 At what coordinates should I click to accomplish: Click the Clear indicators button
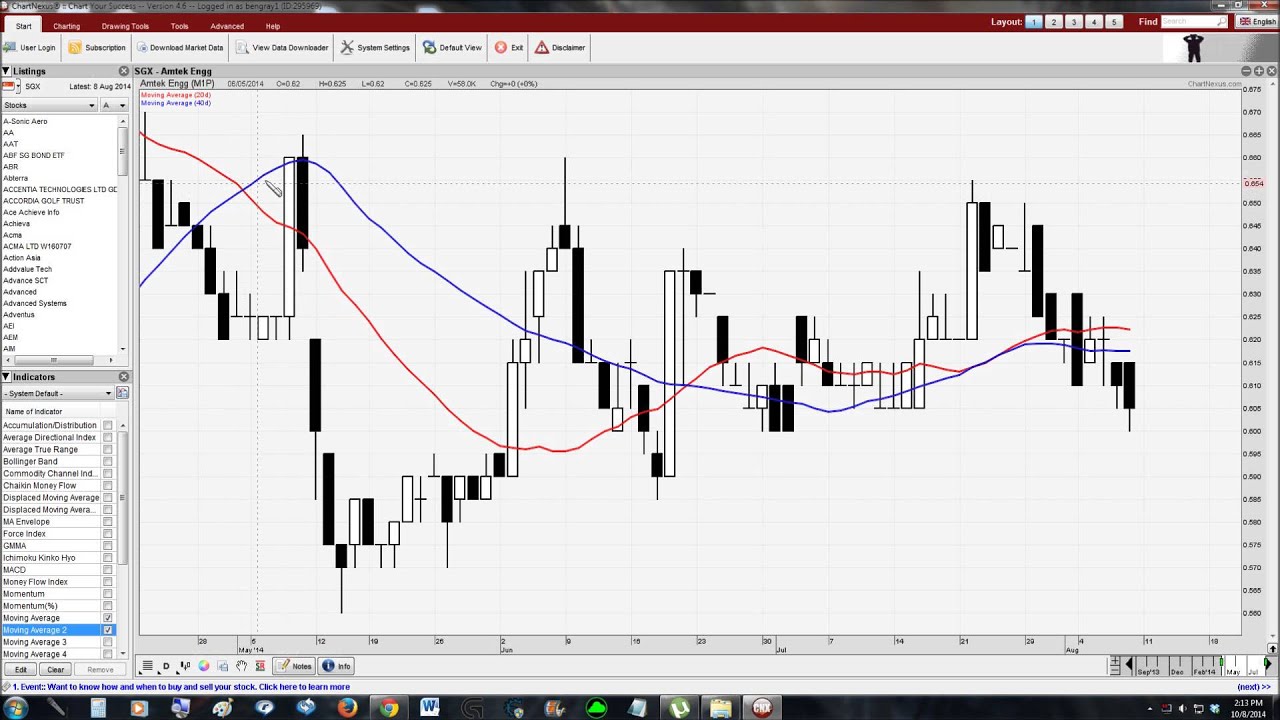click(x=56, y=669)
